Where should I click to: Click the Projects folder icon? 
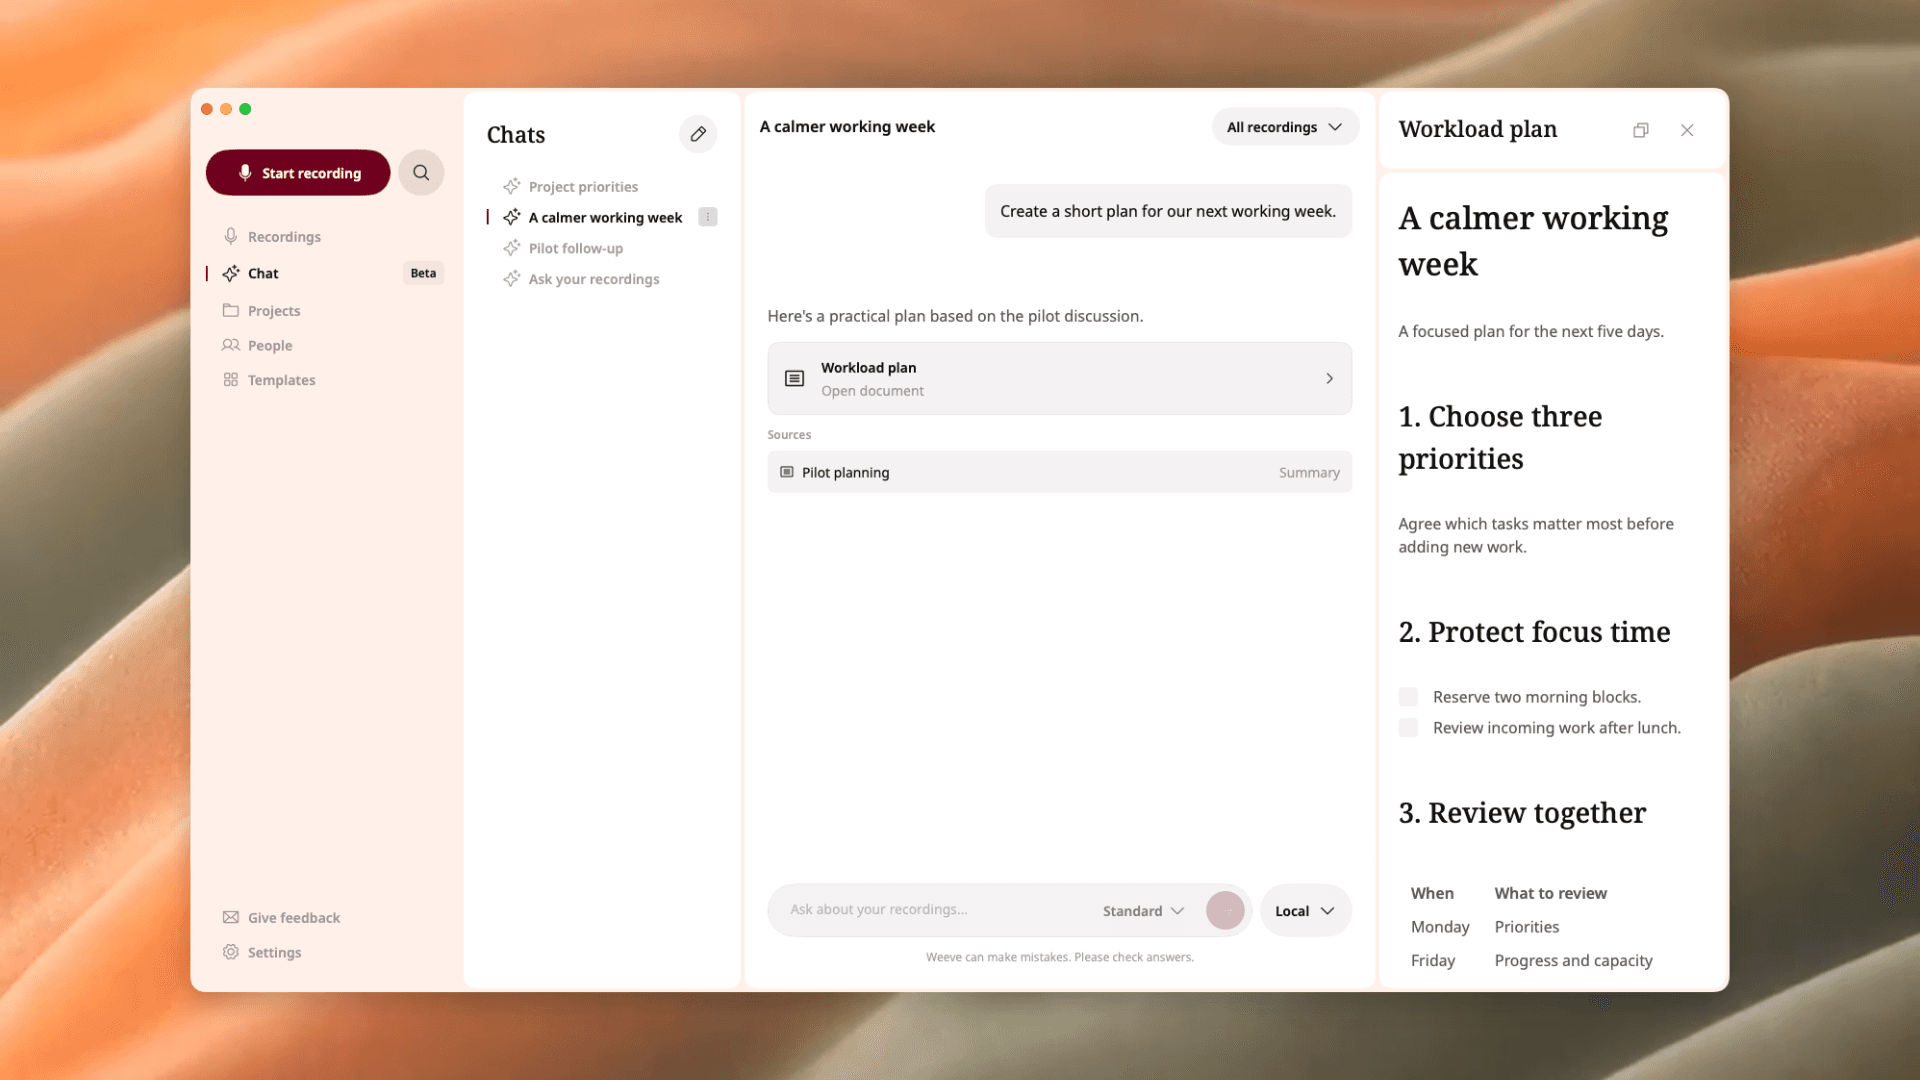[231, 310]
